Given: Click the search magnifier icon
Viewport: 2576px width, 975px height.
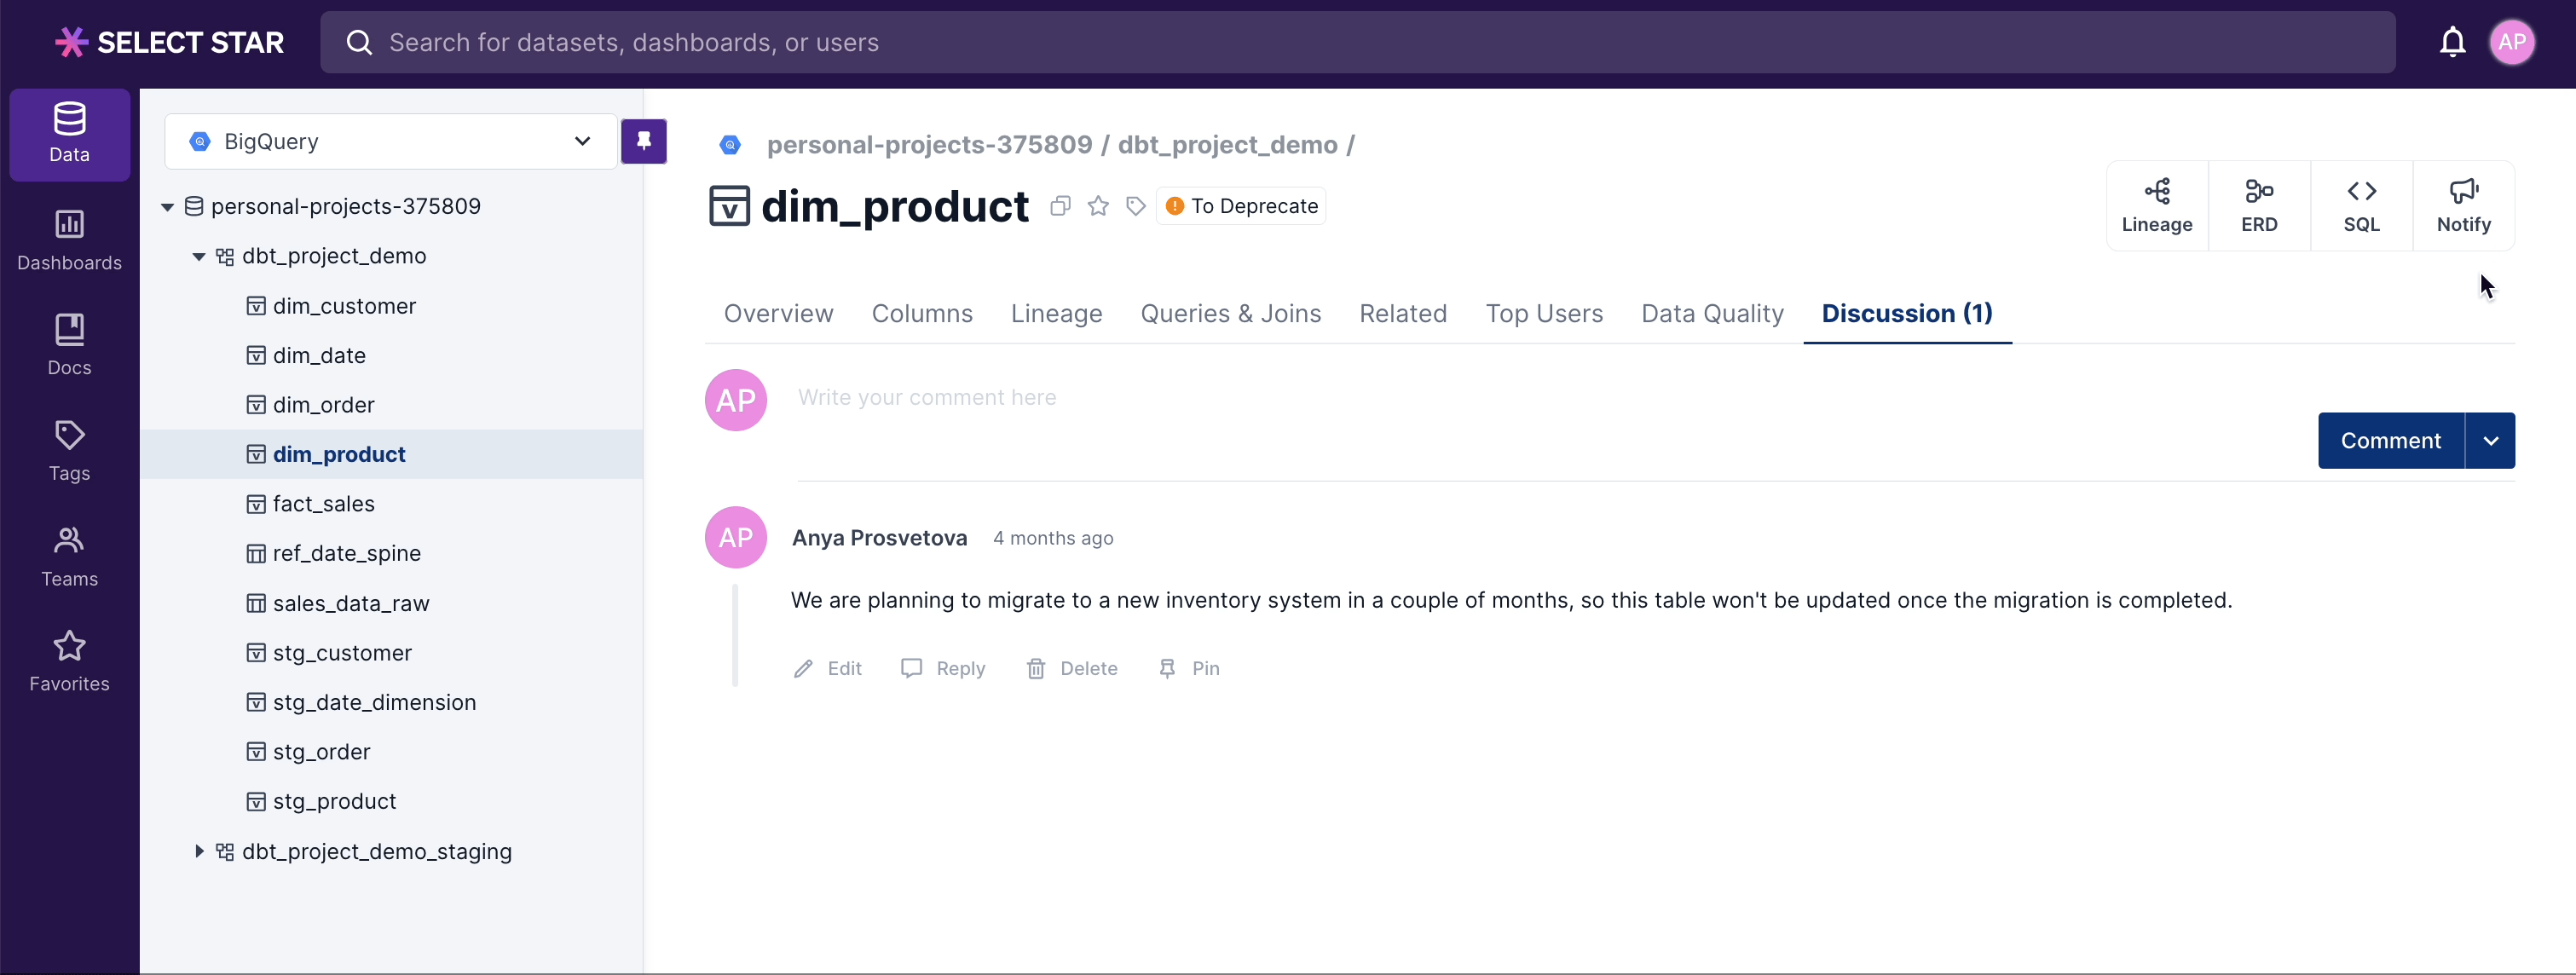Looking at the screenshot, I should [359, 42].
